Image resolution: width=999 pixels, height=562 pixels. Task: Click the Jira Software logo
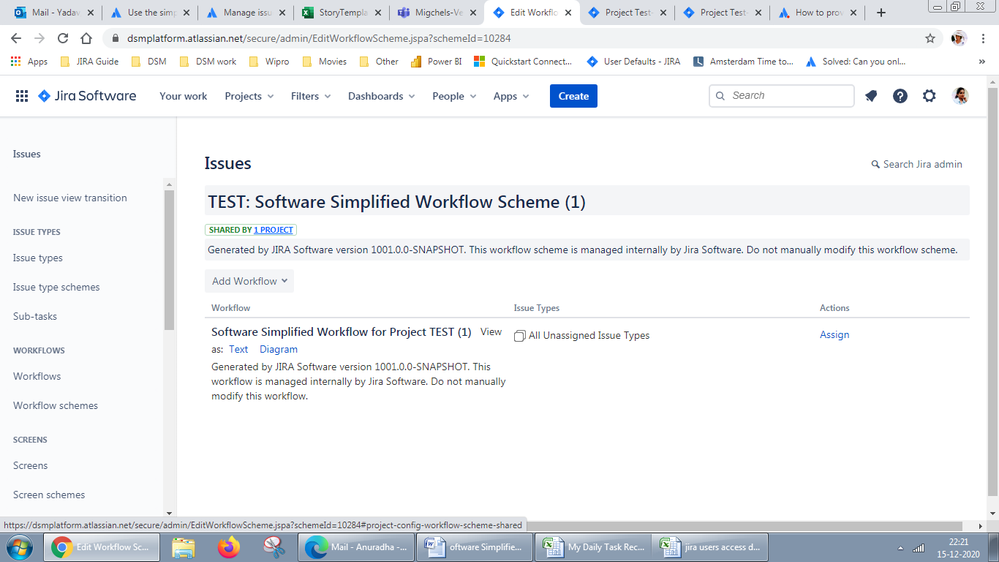click(87, 96)
